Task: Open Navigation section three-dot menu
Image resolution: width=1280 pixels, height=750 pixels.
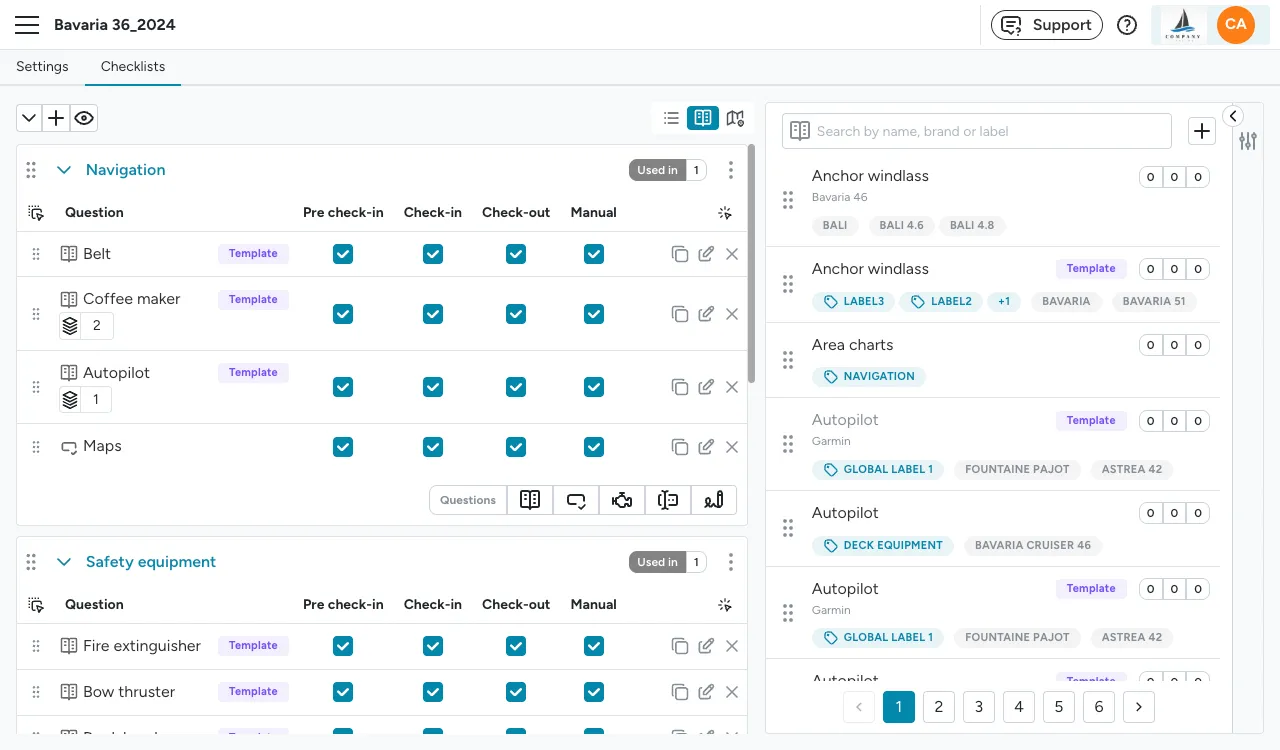Action: pyautogui.click(x=731, y=170)
